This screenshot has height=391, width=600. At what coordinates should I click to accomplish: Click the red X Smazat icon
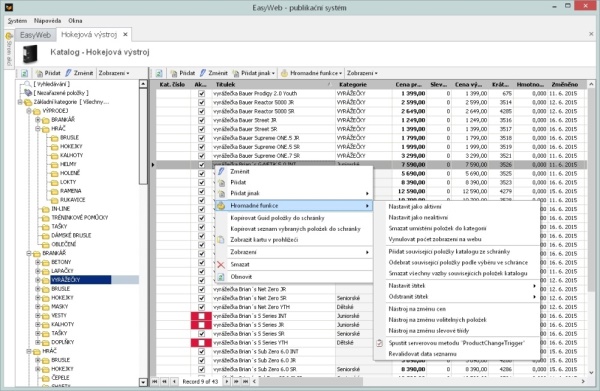221,265
